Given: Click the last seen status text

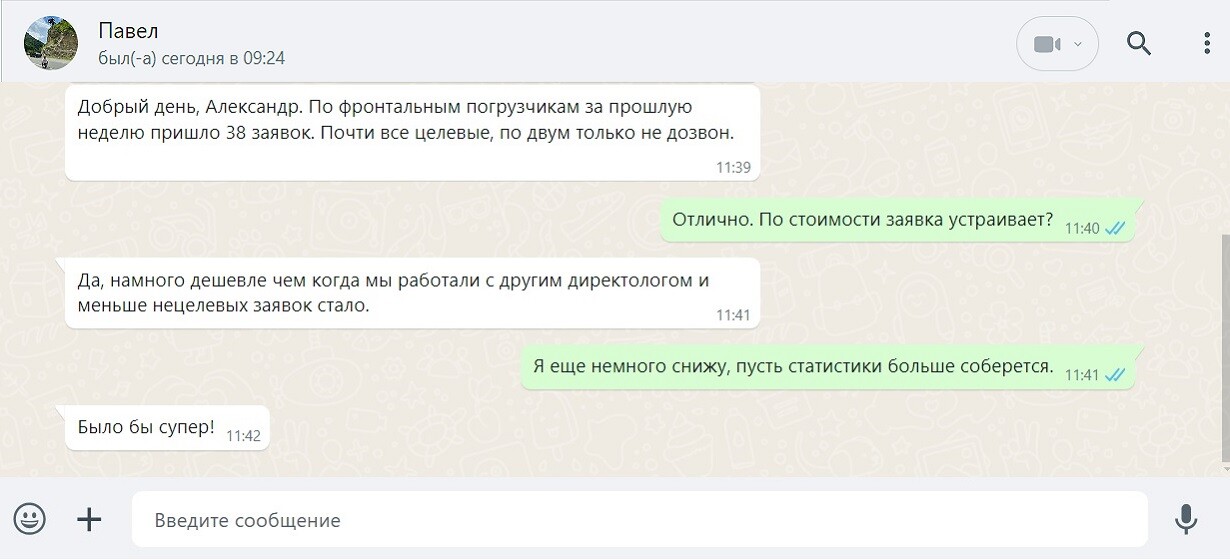Looking at the screenshot, I should pos(191,58).
